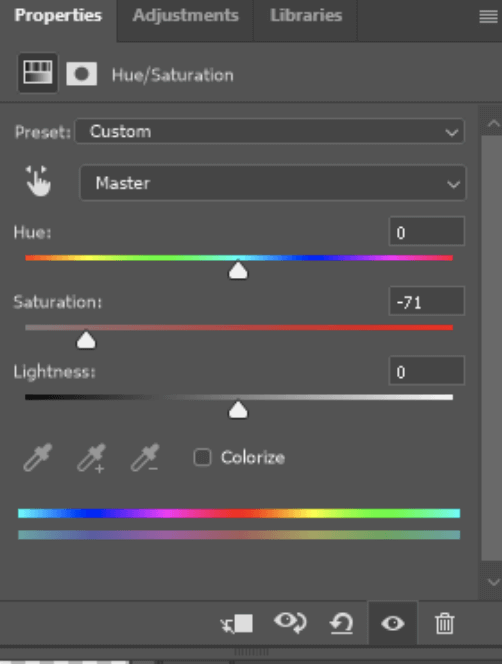Choose the Subtract from Sample eyedropper

pyautogui.click(x=145, y=458)
